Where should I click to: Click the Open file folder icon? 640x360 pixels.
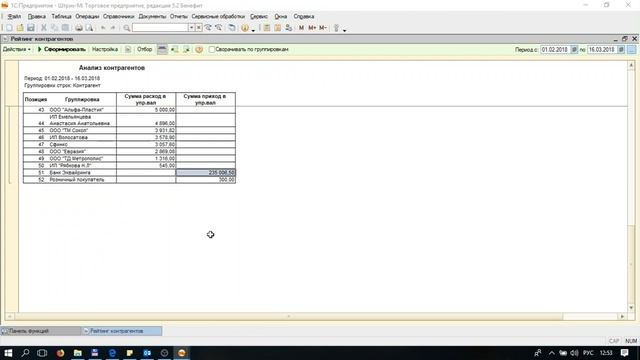(x=20, y=28)
